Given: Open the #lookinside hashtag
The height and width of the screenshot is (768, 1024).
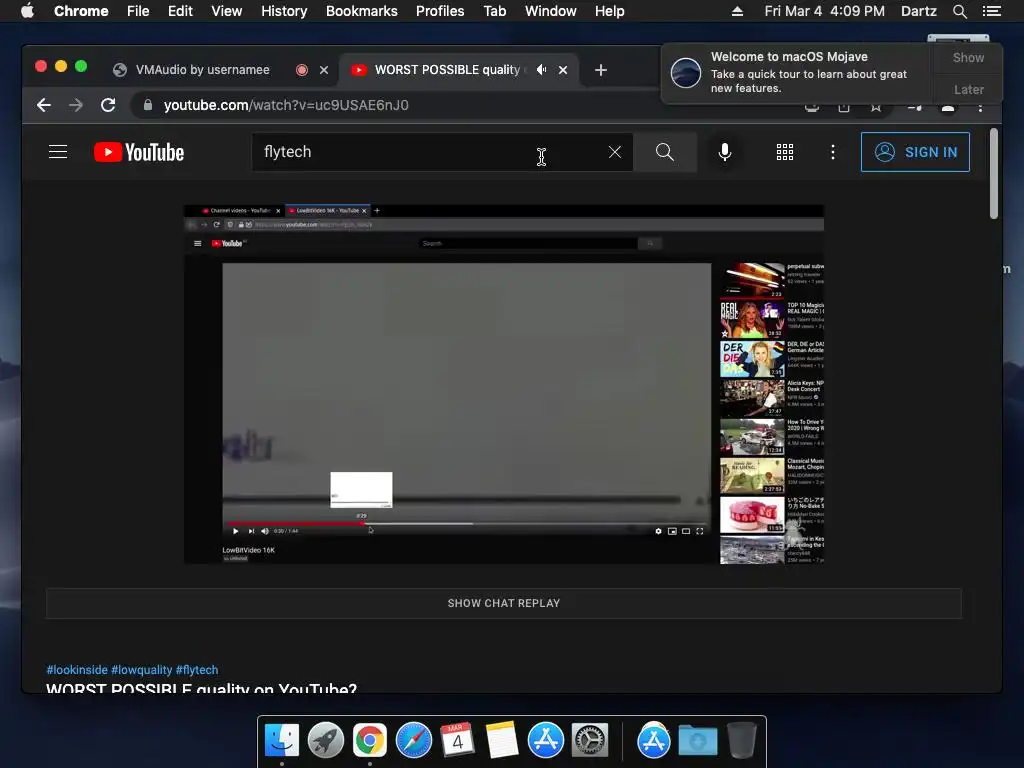Looking at the screenshot, I should [77, 670].
